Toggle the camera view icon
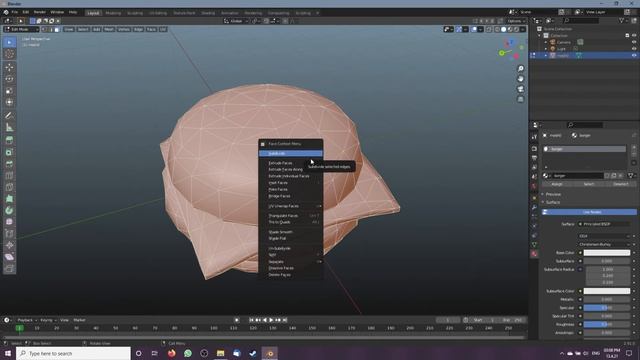This screenshot has height=360, width=640. coord(520,89)
